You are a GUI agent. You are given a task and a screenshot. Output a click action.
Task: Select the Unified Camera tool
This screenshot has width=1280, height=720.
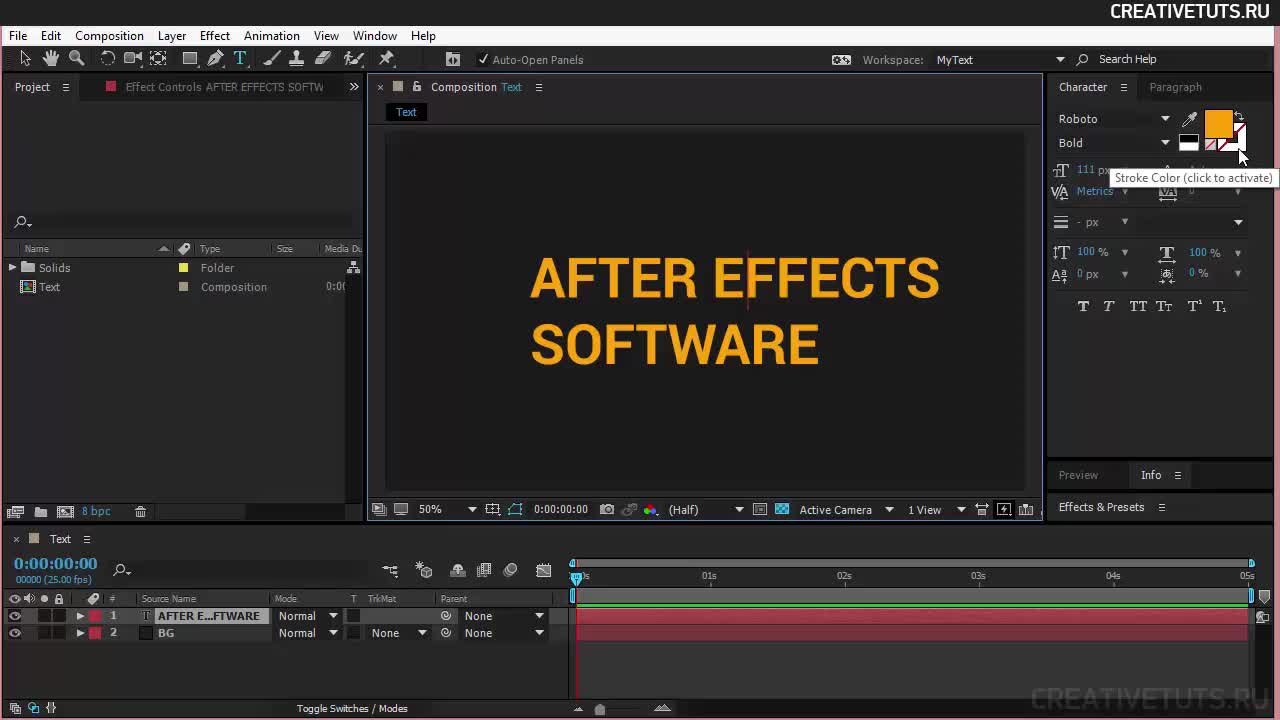point(133,59)
